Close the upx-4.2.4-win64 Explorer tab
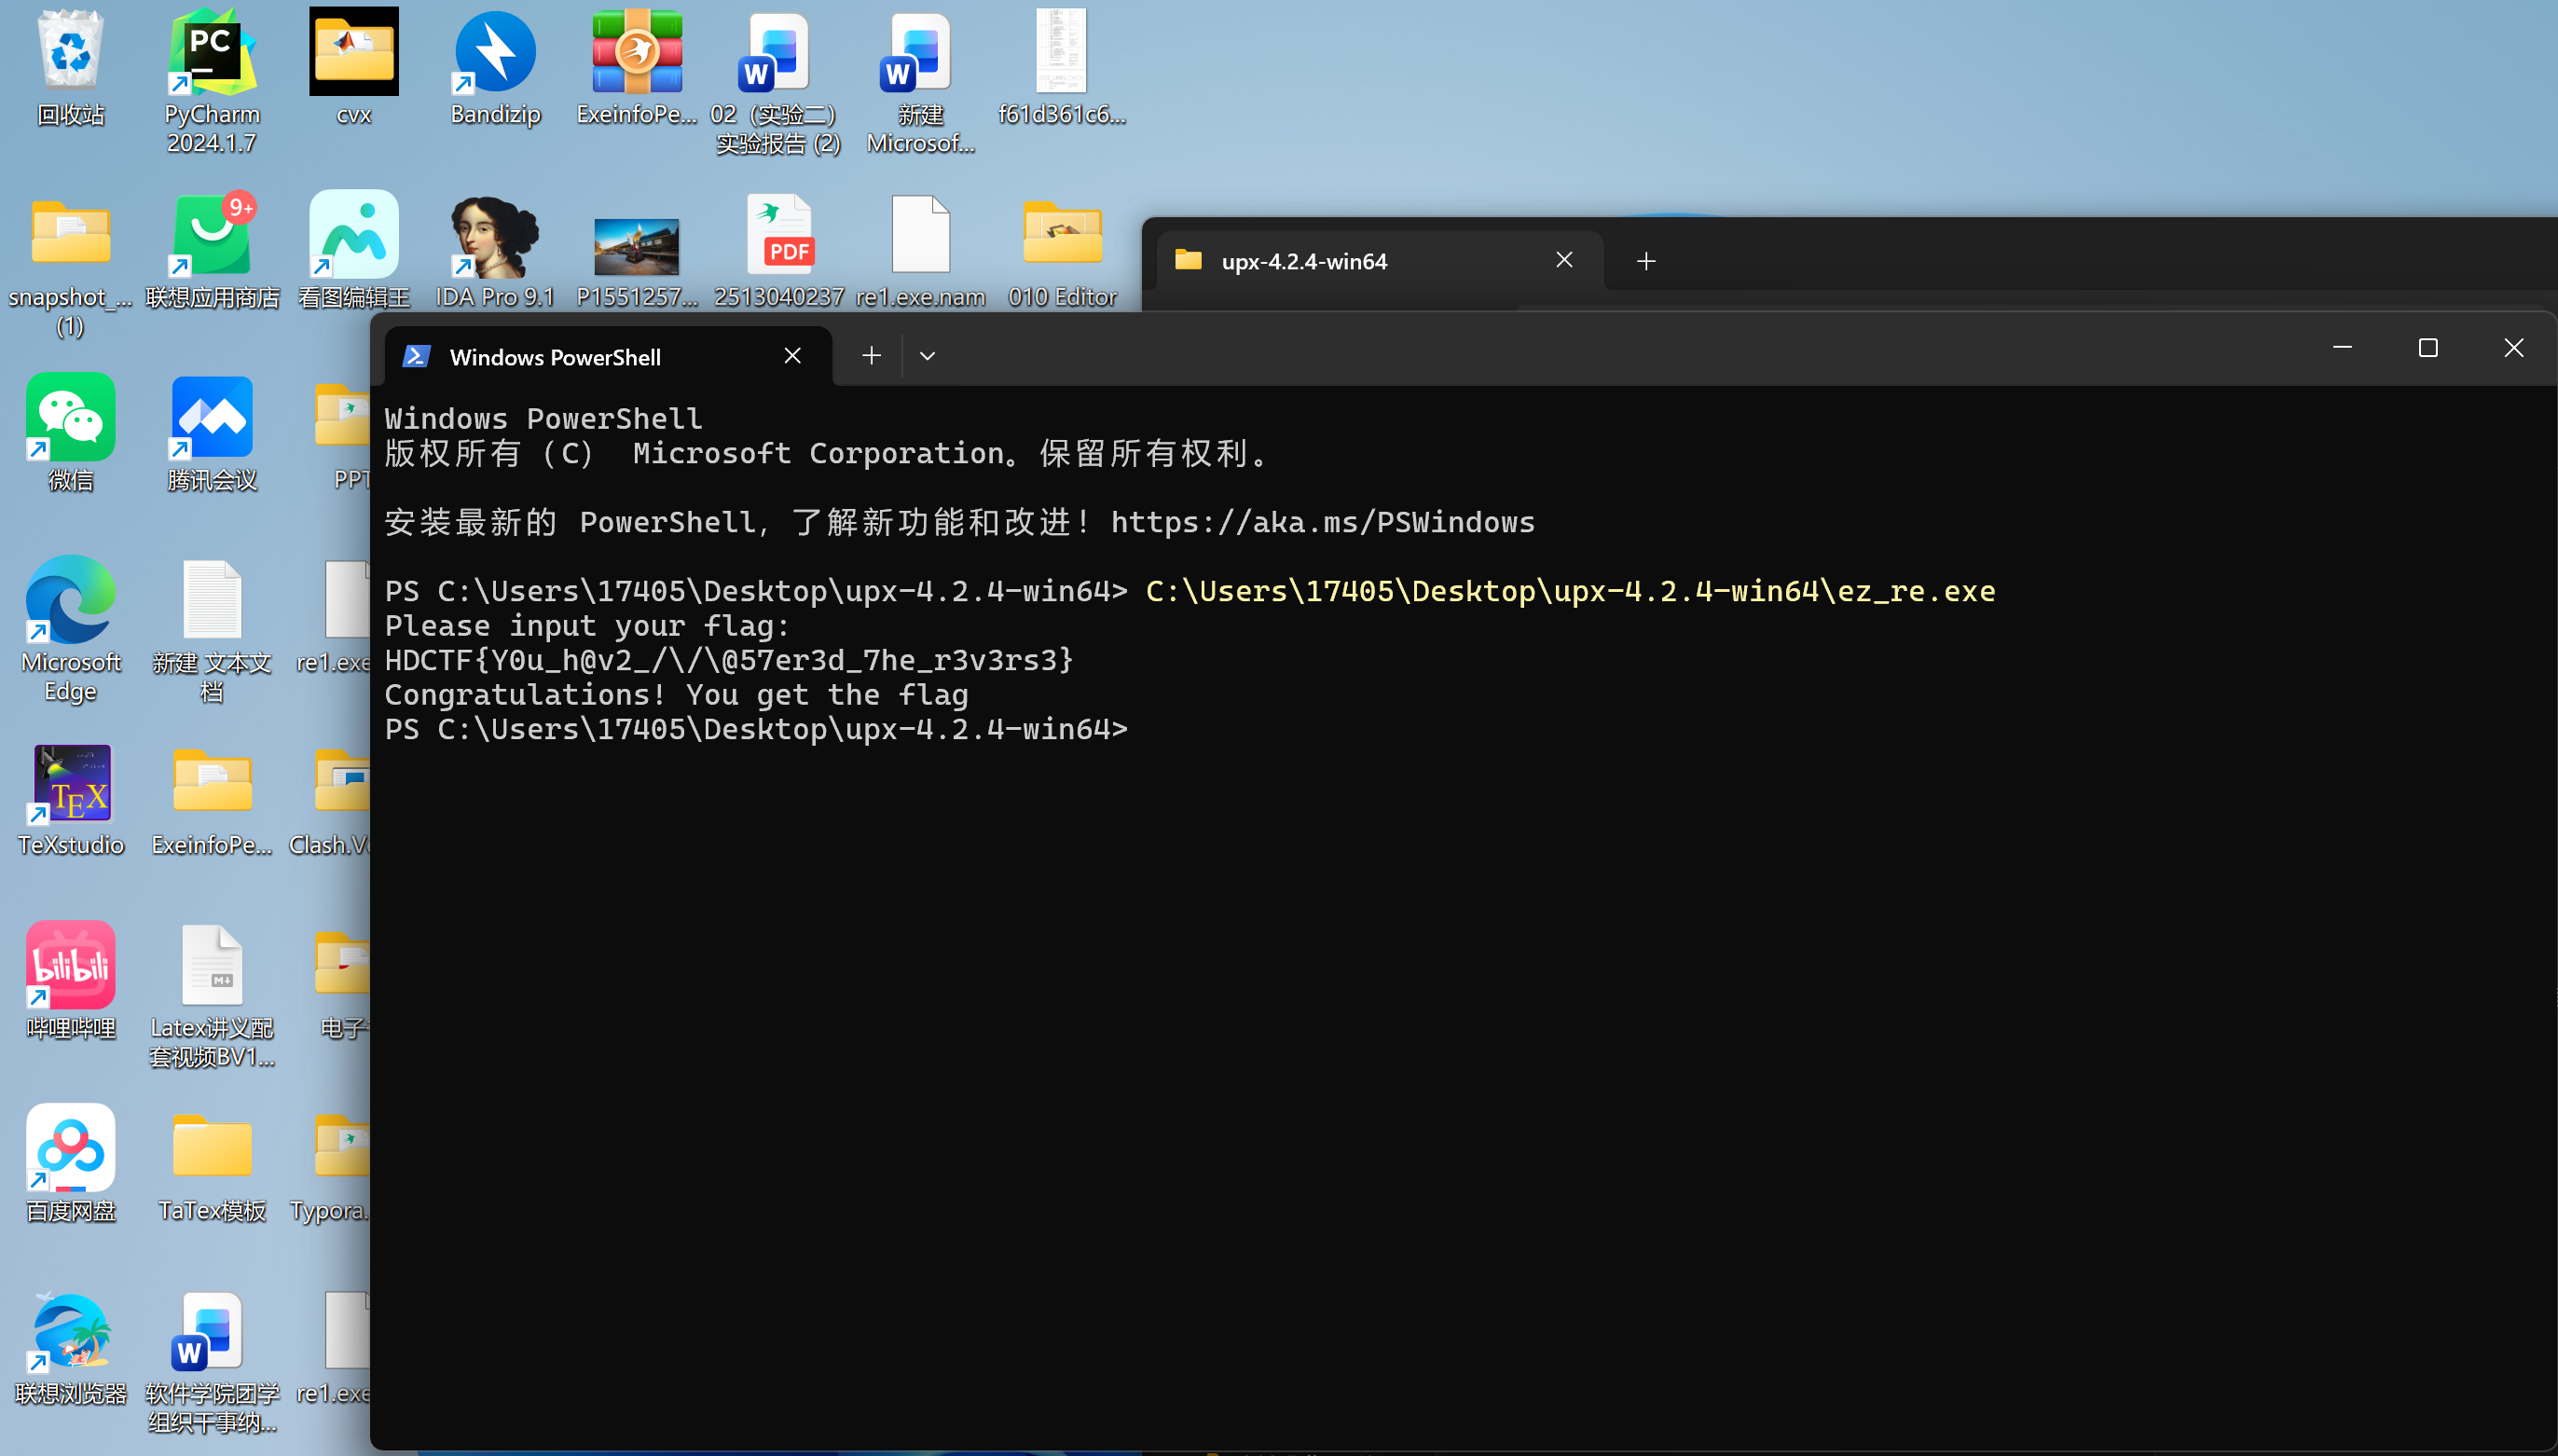Image resolution: width=2558 pixels, height=1456 pixels. point(1564,260)
